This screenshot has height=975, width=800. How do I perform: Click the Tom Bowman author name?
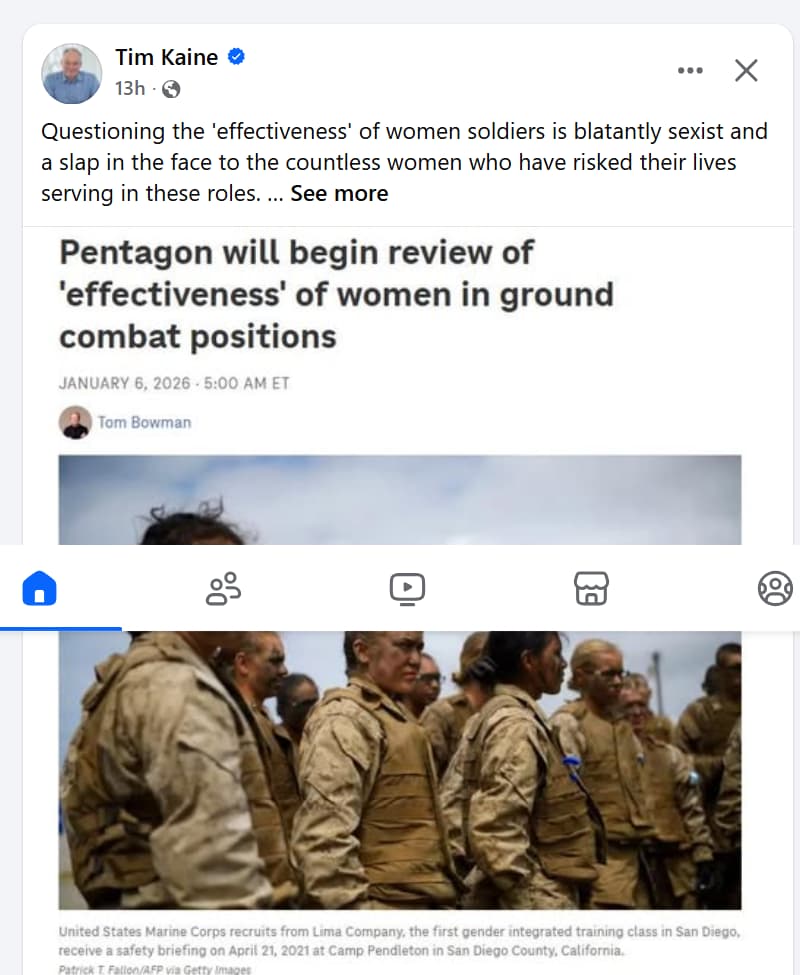click(144, 423)
